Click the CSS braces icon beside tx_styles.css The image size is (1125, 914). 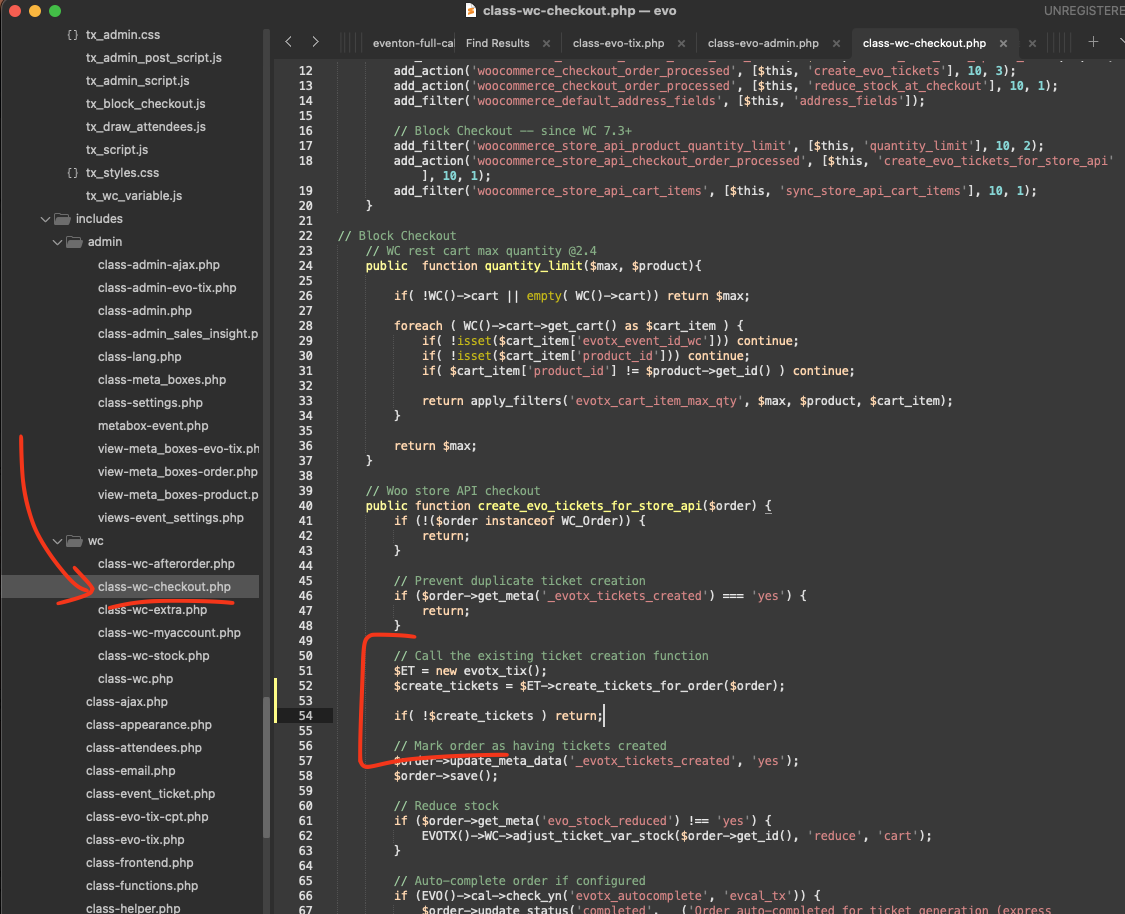72,173
